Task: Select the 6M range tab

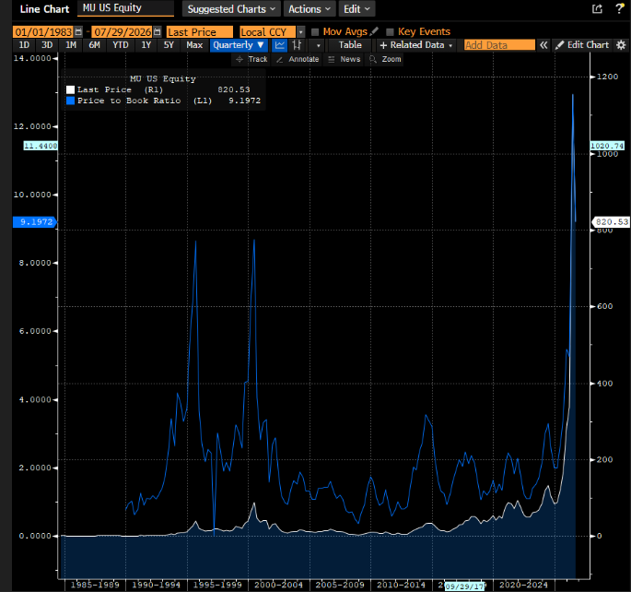Action: [x=94, y=45]
